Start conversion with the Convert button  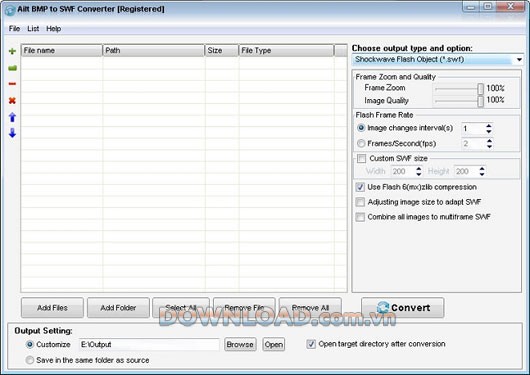click(x=403, y=308)
